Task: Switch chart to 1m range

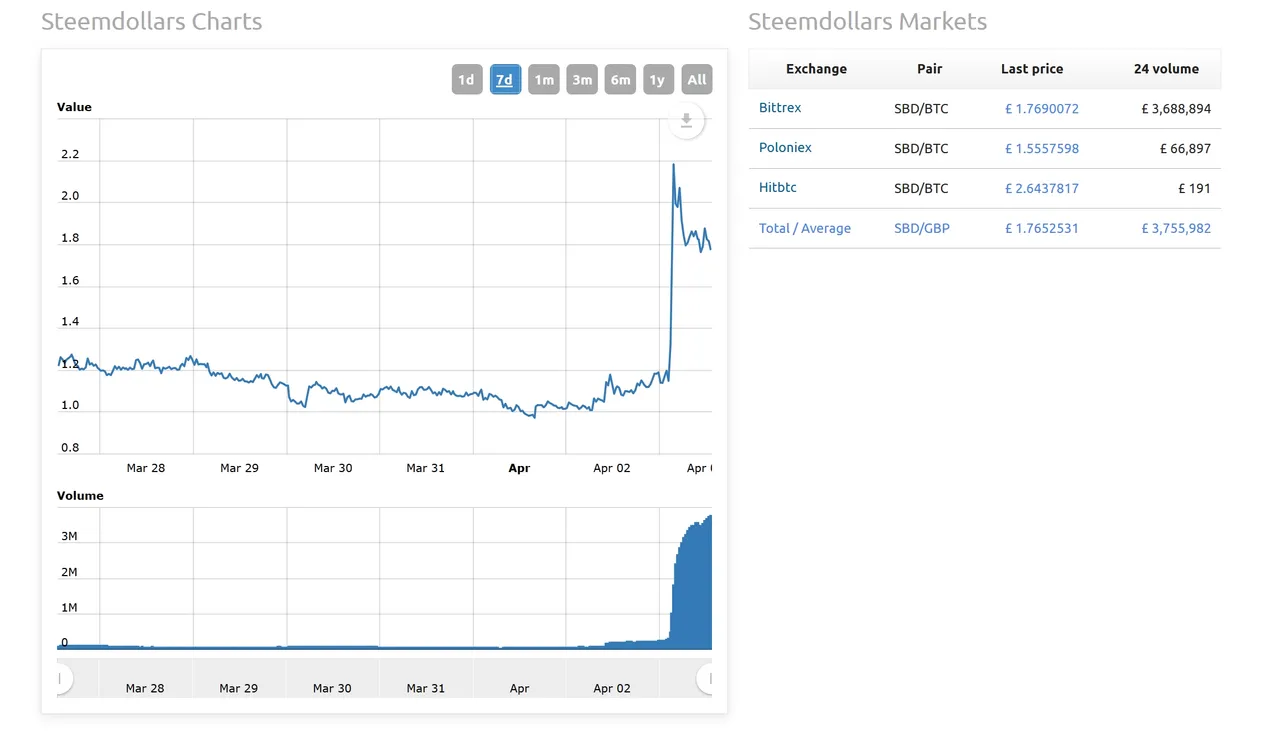Action: (543, 80)
